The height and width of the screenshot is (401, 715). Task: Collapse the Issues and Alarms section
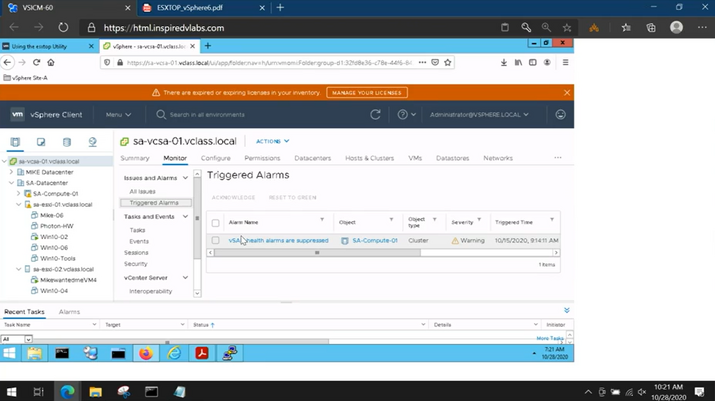click(x=187, y=178)
